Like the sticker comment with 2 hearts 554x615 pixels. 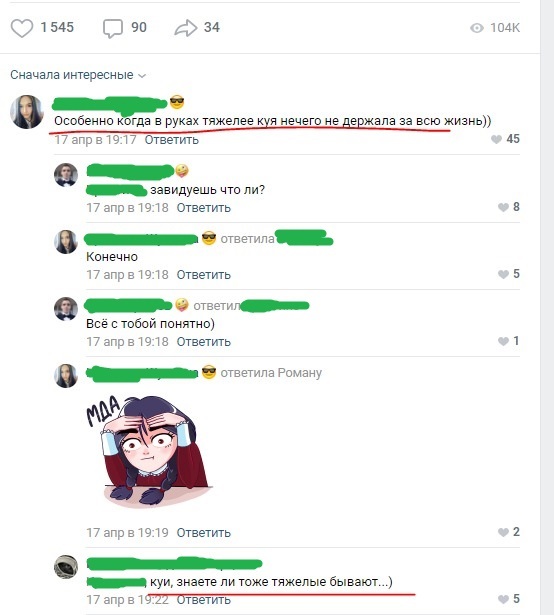click(503, 532)
